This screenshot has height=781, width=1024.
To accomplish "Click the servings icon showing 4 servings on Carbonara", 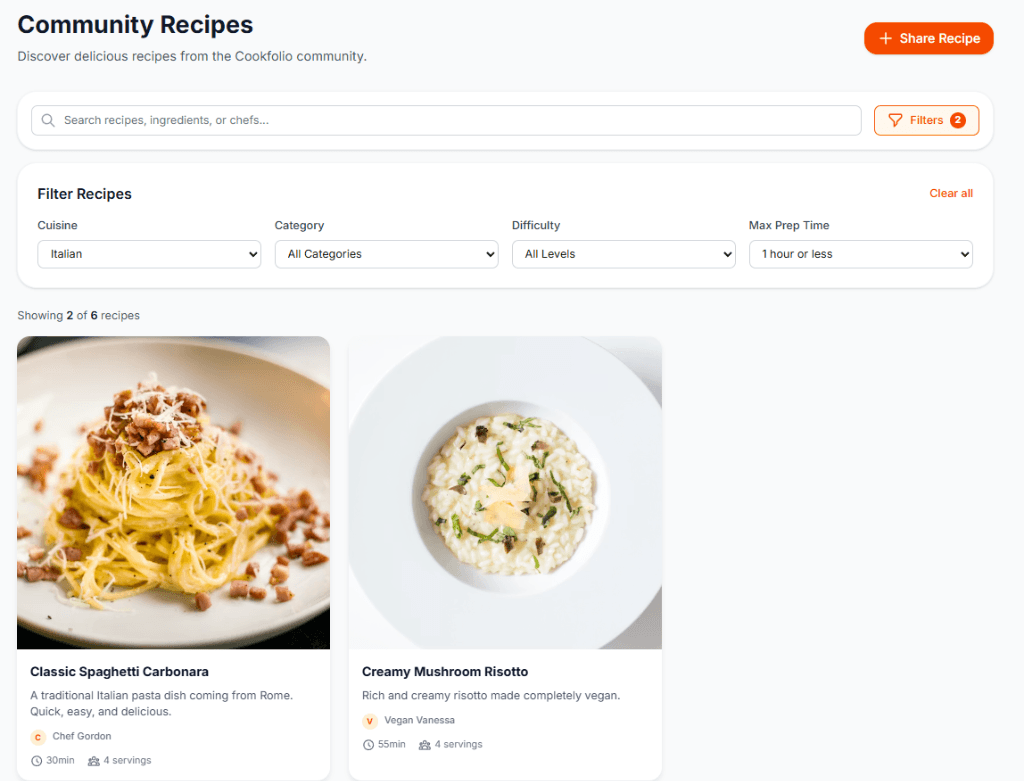I will click(96, 760).
